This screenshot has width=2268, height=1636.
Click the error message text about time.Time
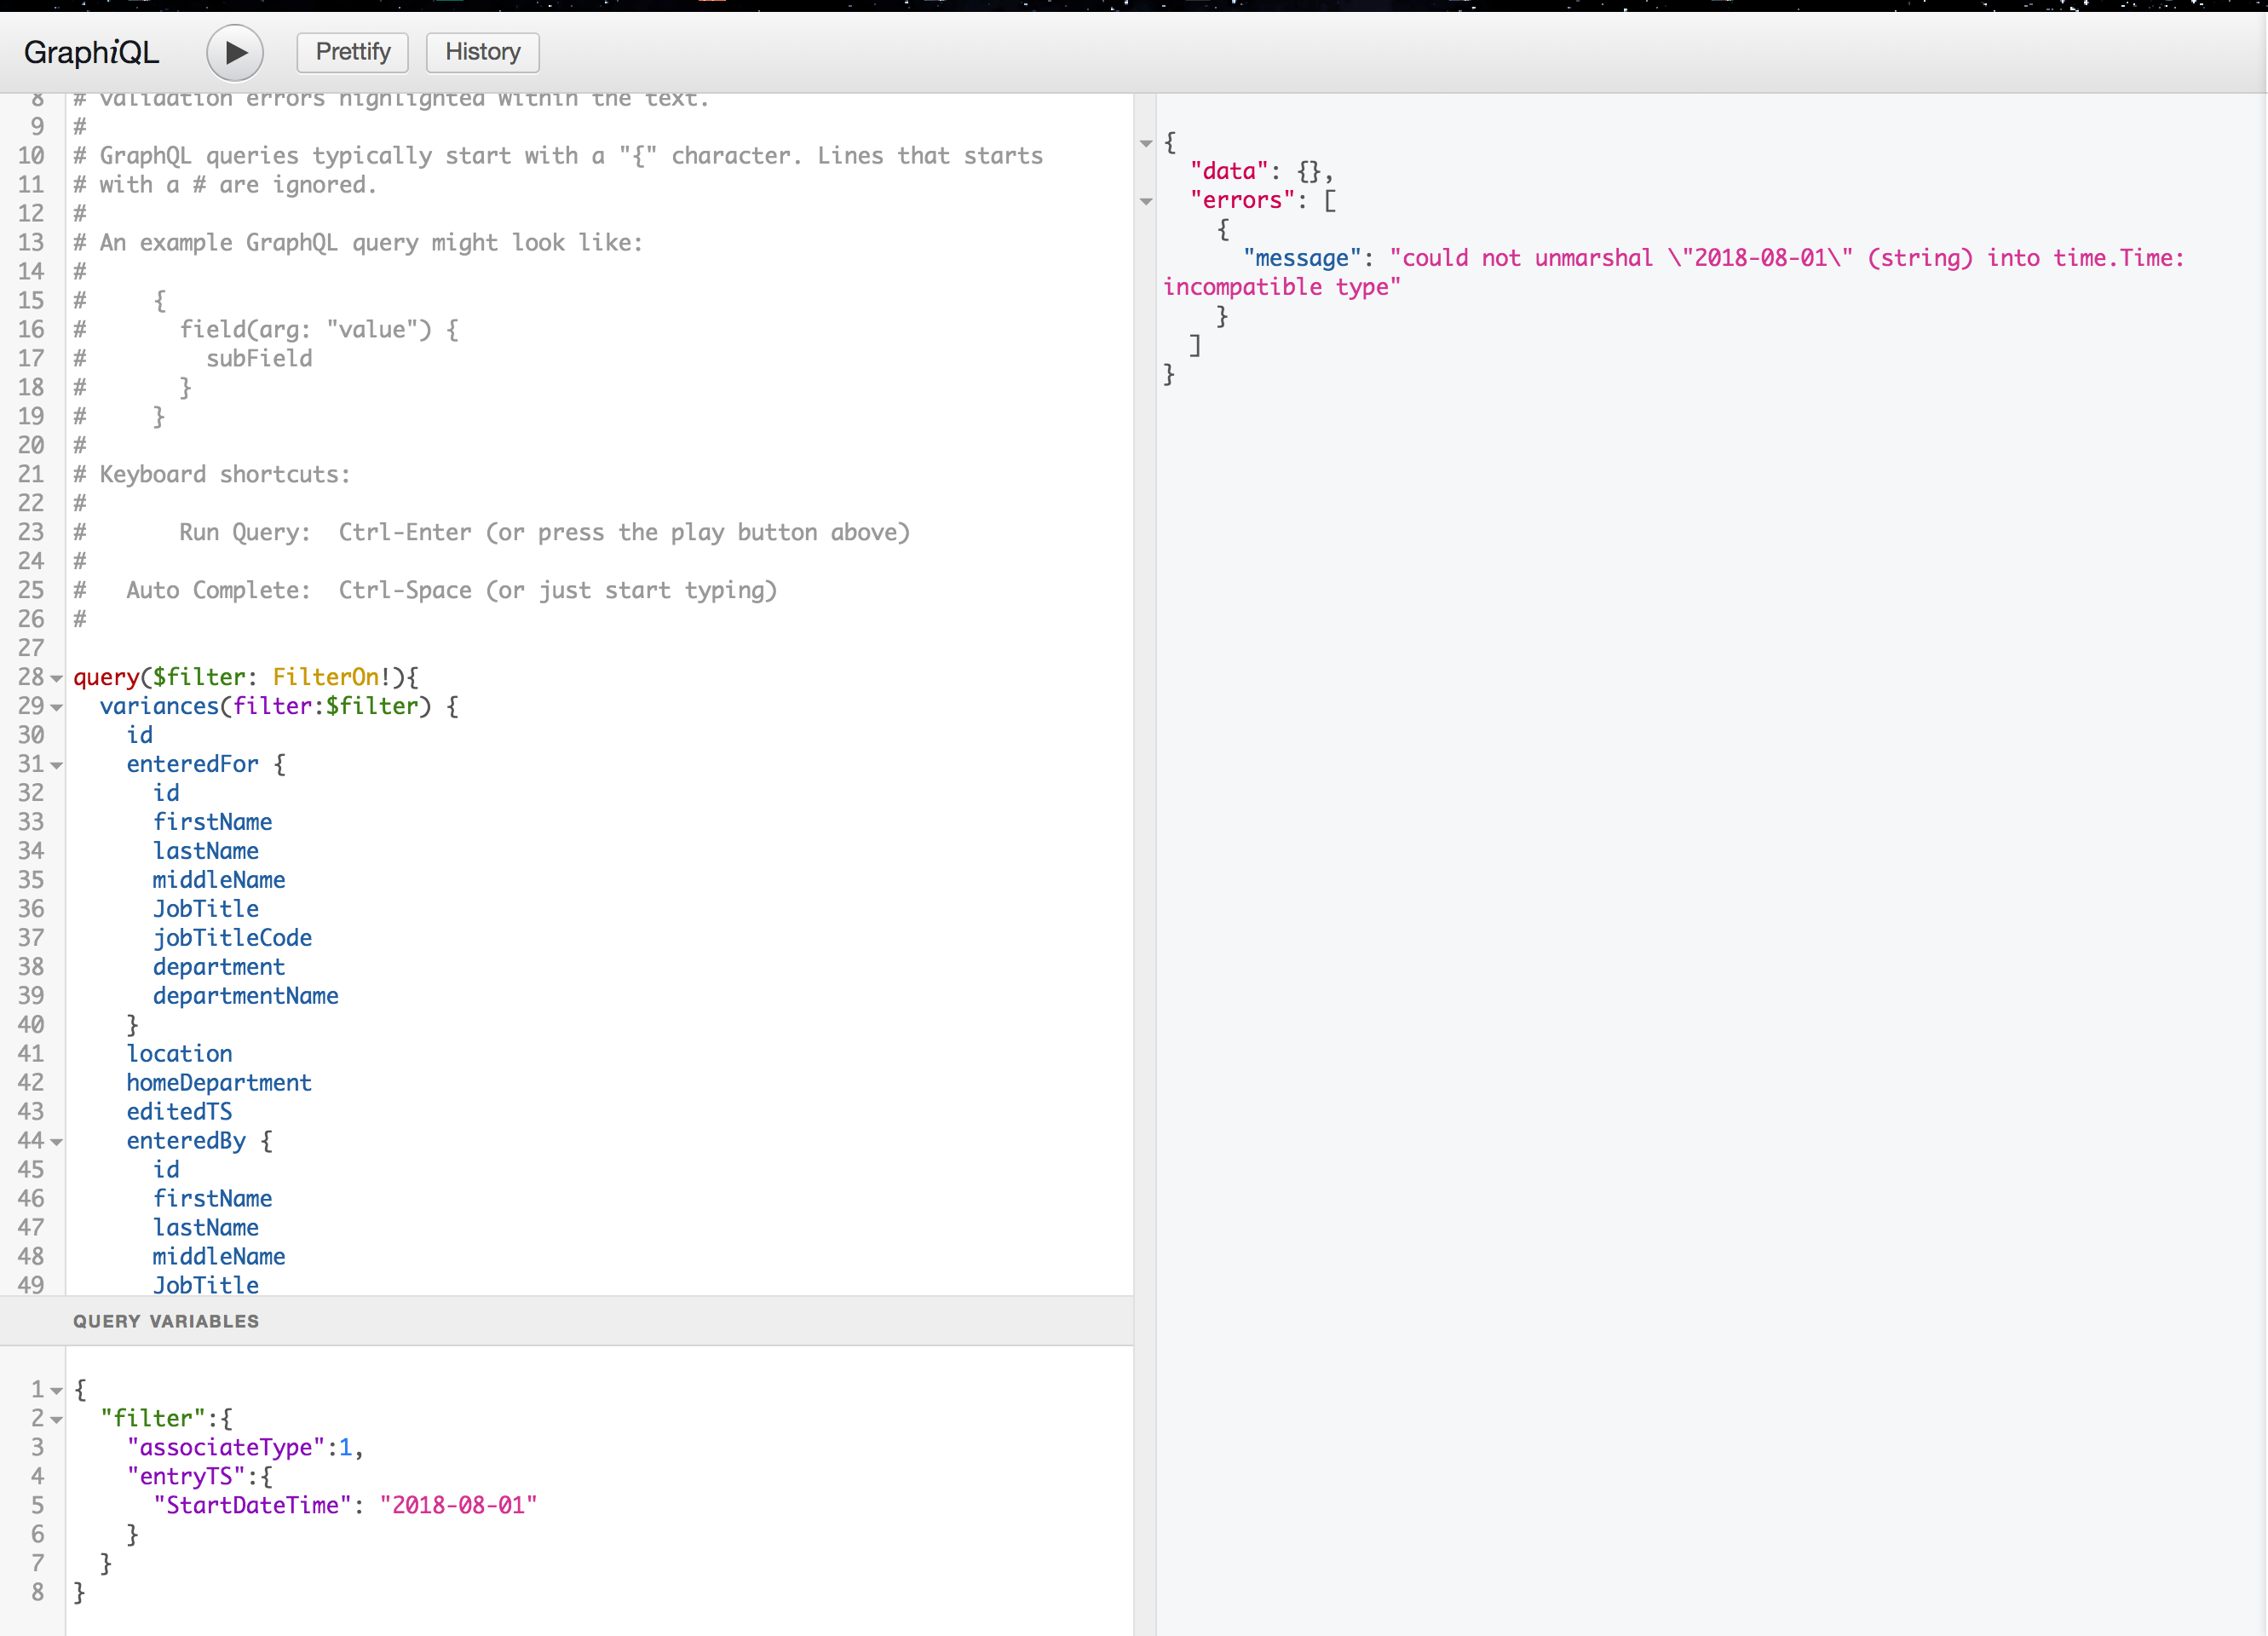click(x=1674, y=273)
